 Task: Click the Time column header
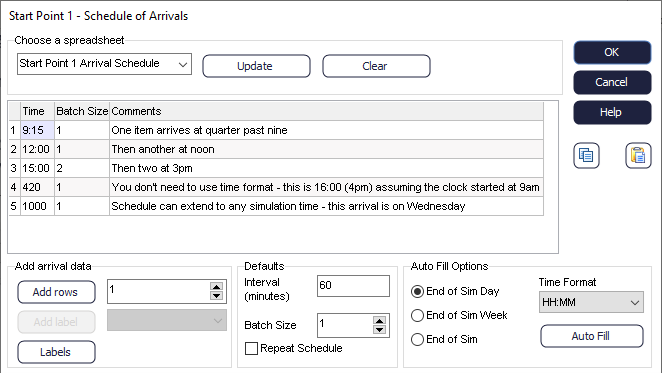37,111
